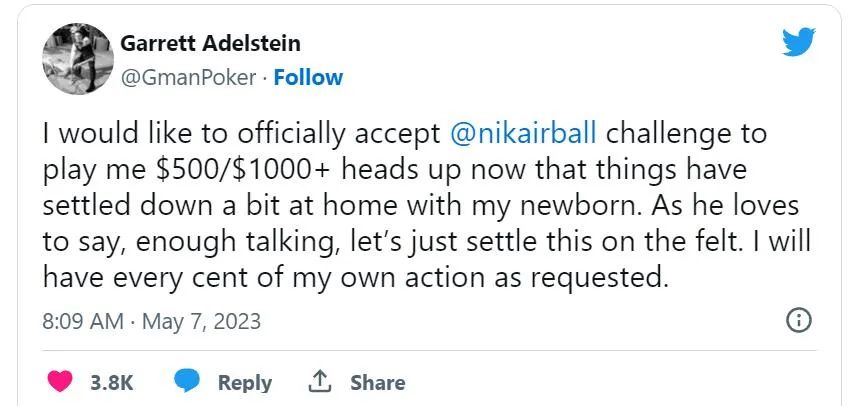The image size is (854, 406).
Task: Click the reply speech bubble icon
Action: click(x=188, y=381)
